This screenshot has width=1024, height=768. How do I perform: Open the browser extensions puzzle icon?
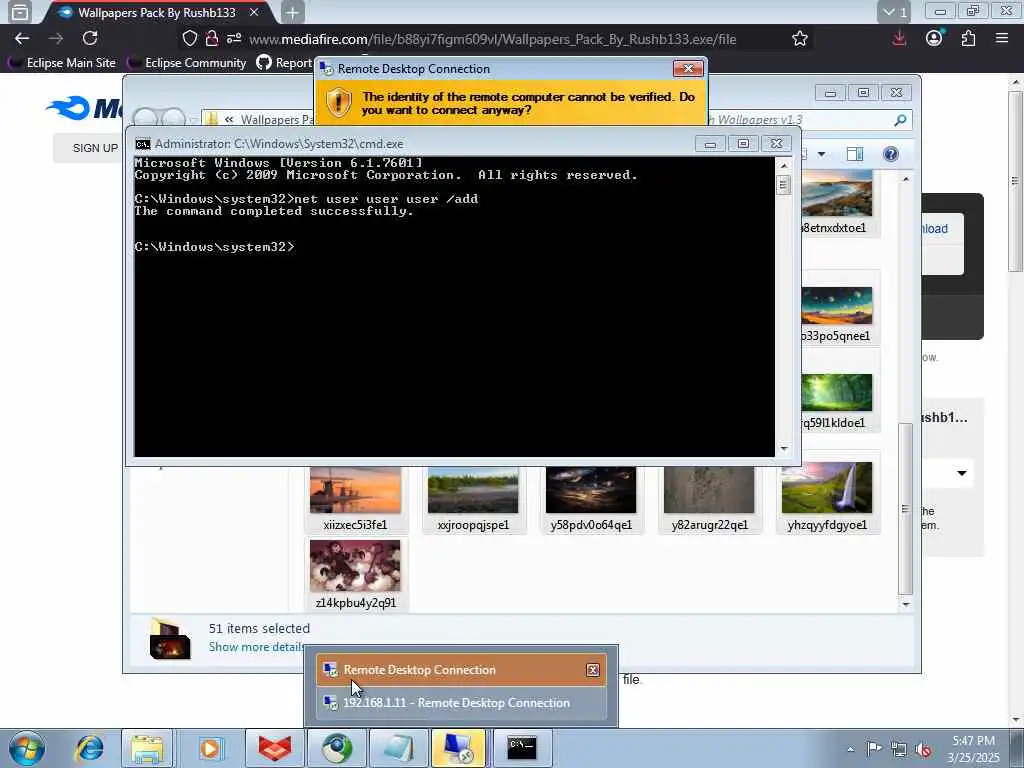968,39
